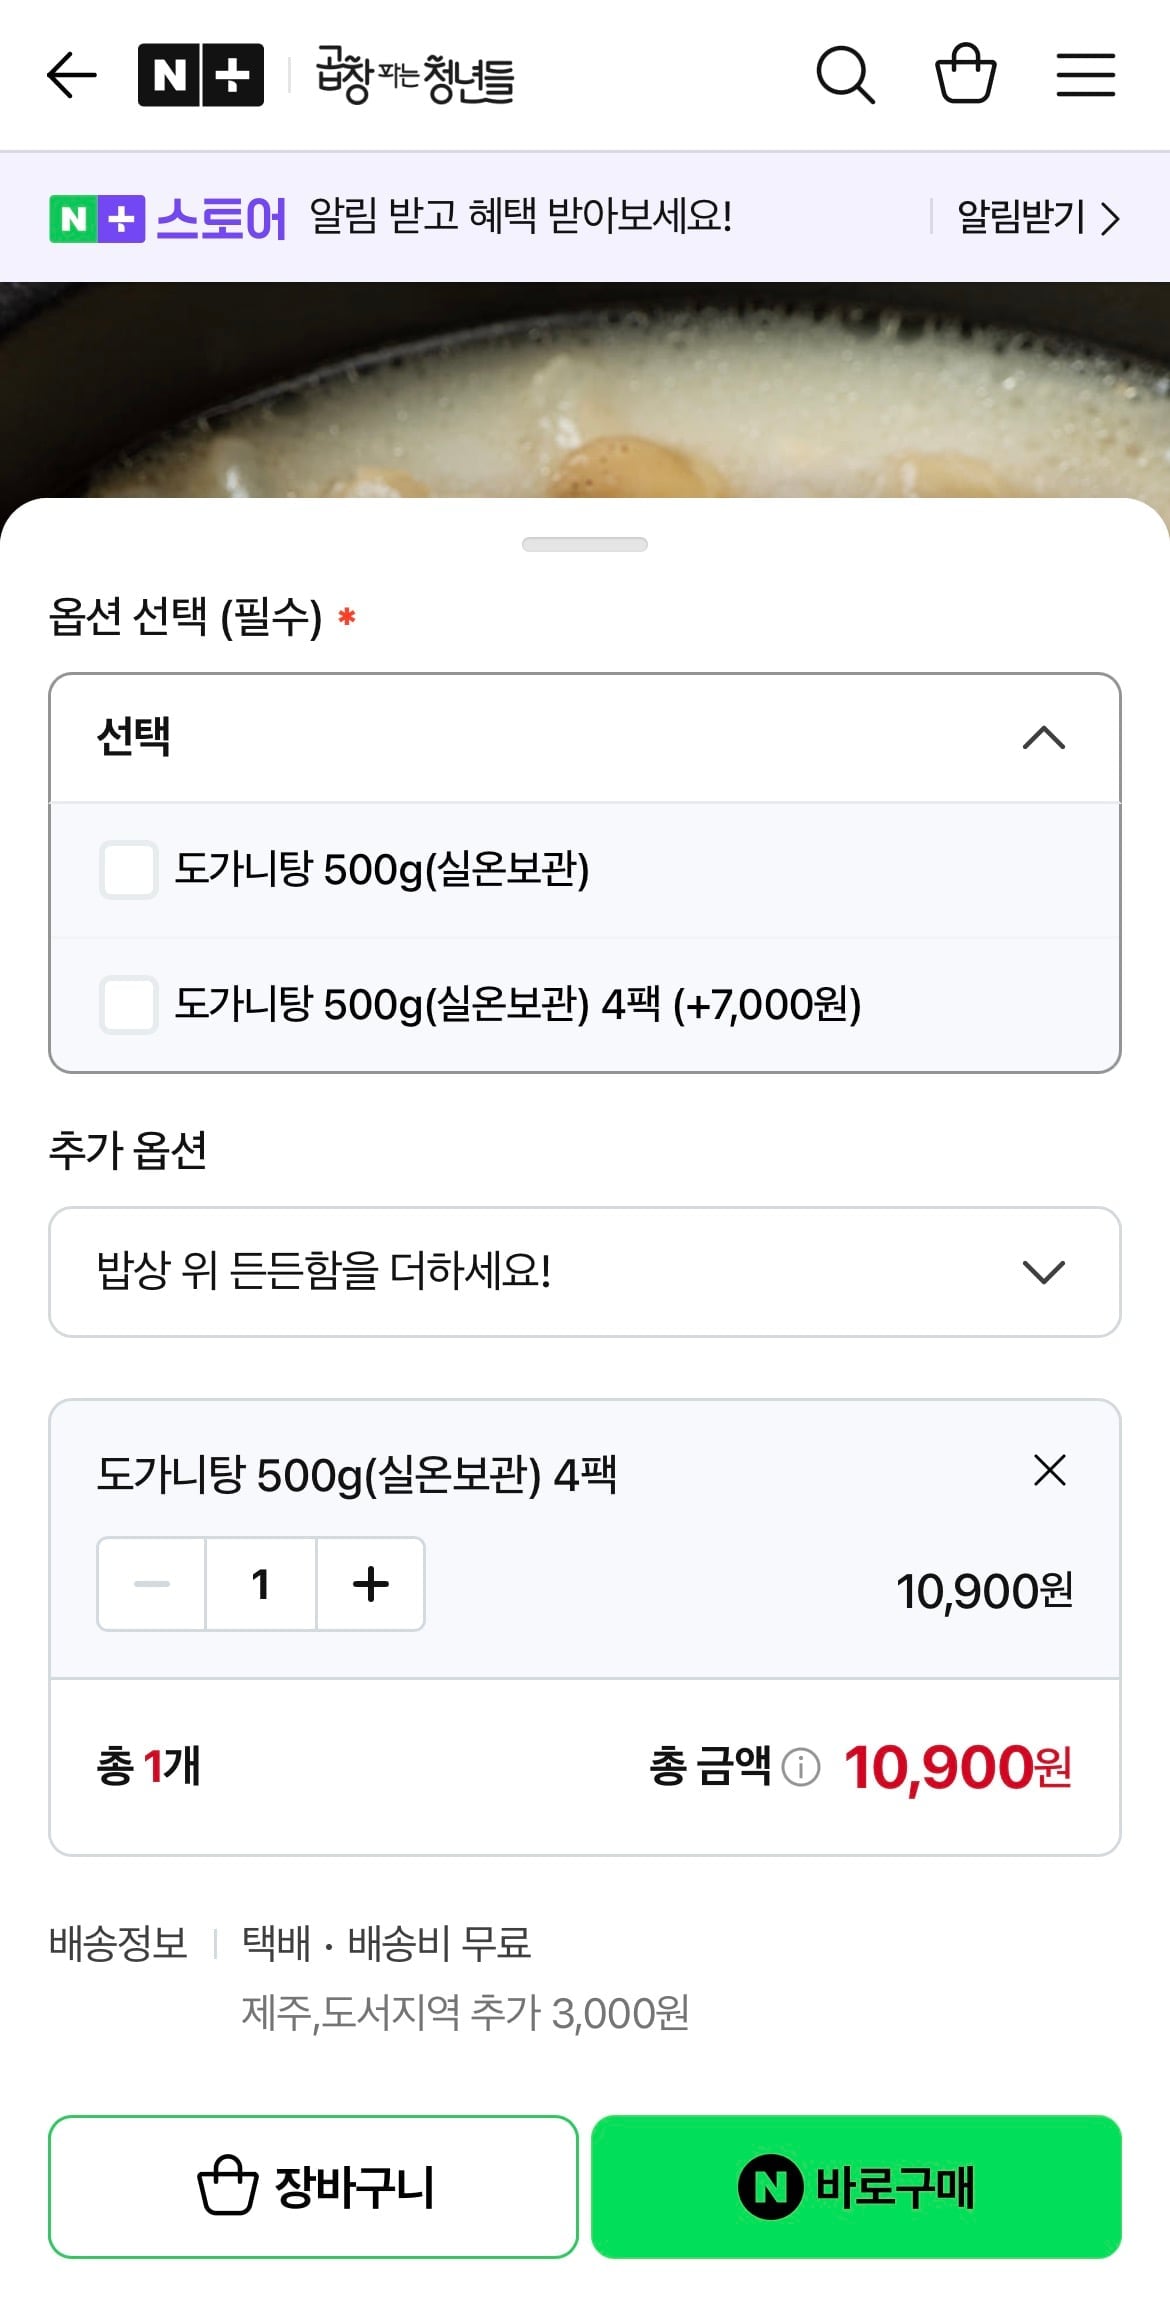
Task: Tap the bottom sheet drag handle
Action: click(x=585, y=544)
